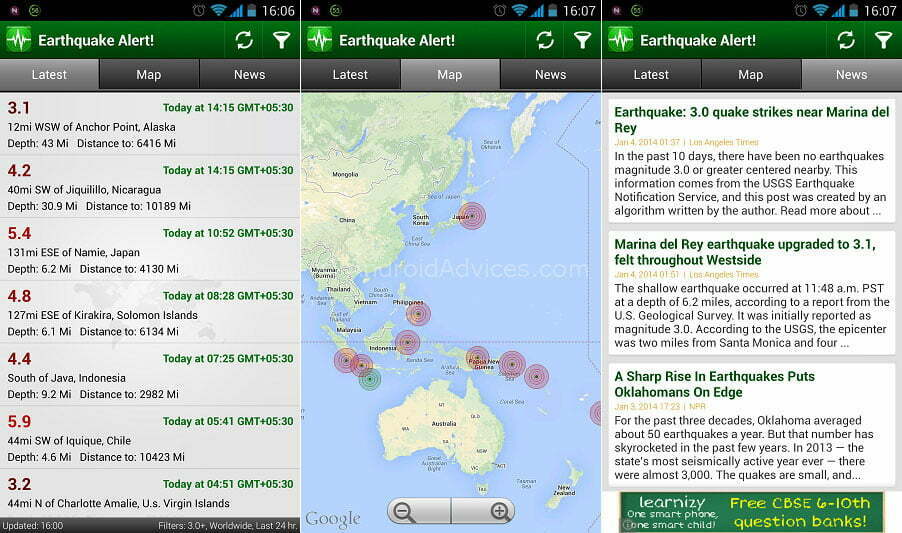The image size is (902, 533).
Task: Open the 5.4 Namie, Japan earthquake entry
Action: [150, 250]
